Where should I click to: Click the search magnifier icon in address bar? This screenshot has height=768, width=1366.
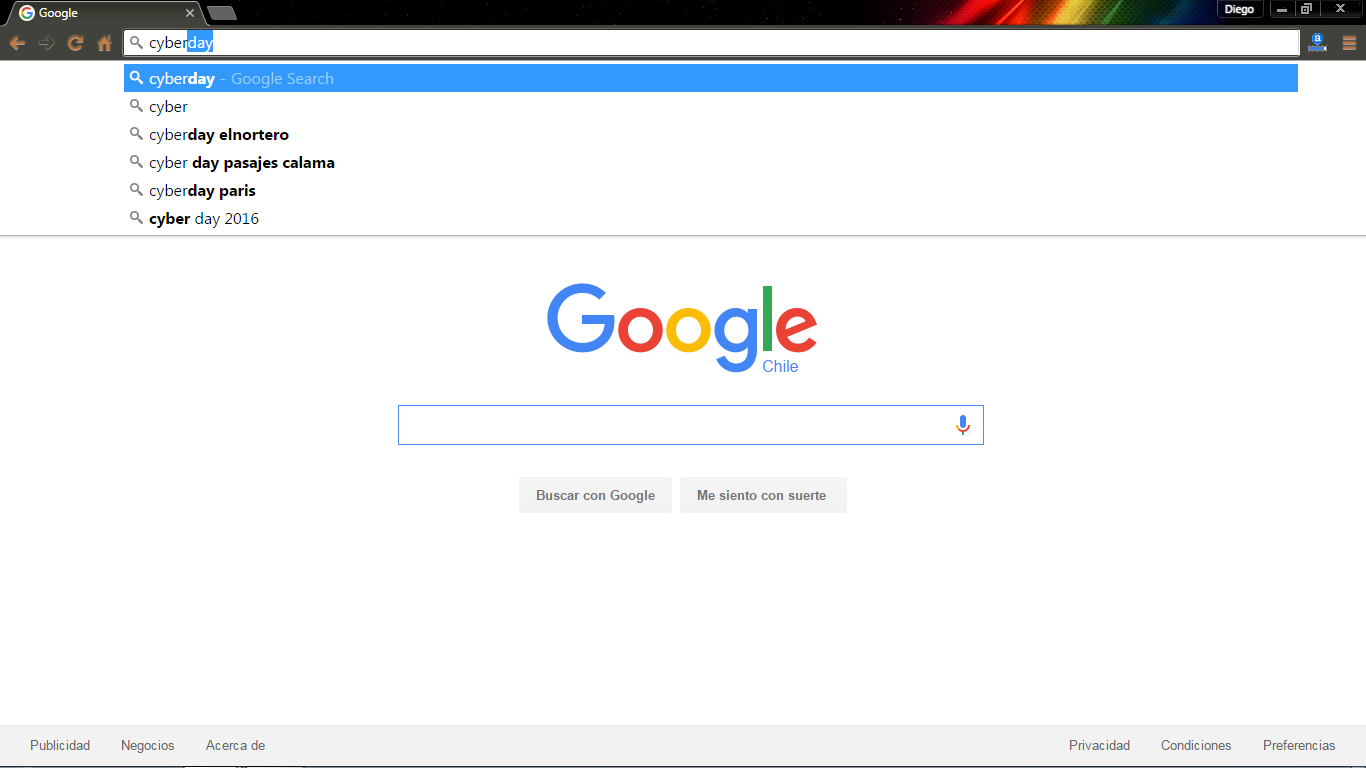136,43
